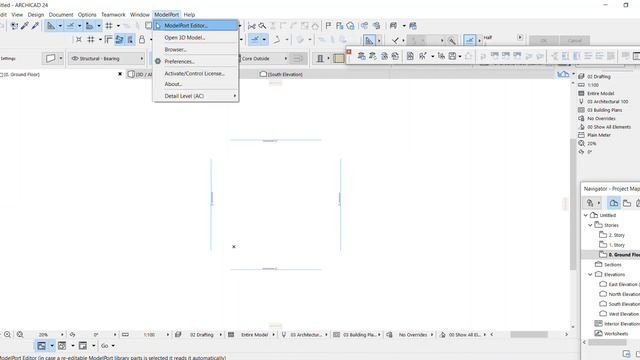
Task: Click the syringe inject parameters tool
Action: [x=35, y=26]
